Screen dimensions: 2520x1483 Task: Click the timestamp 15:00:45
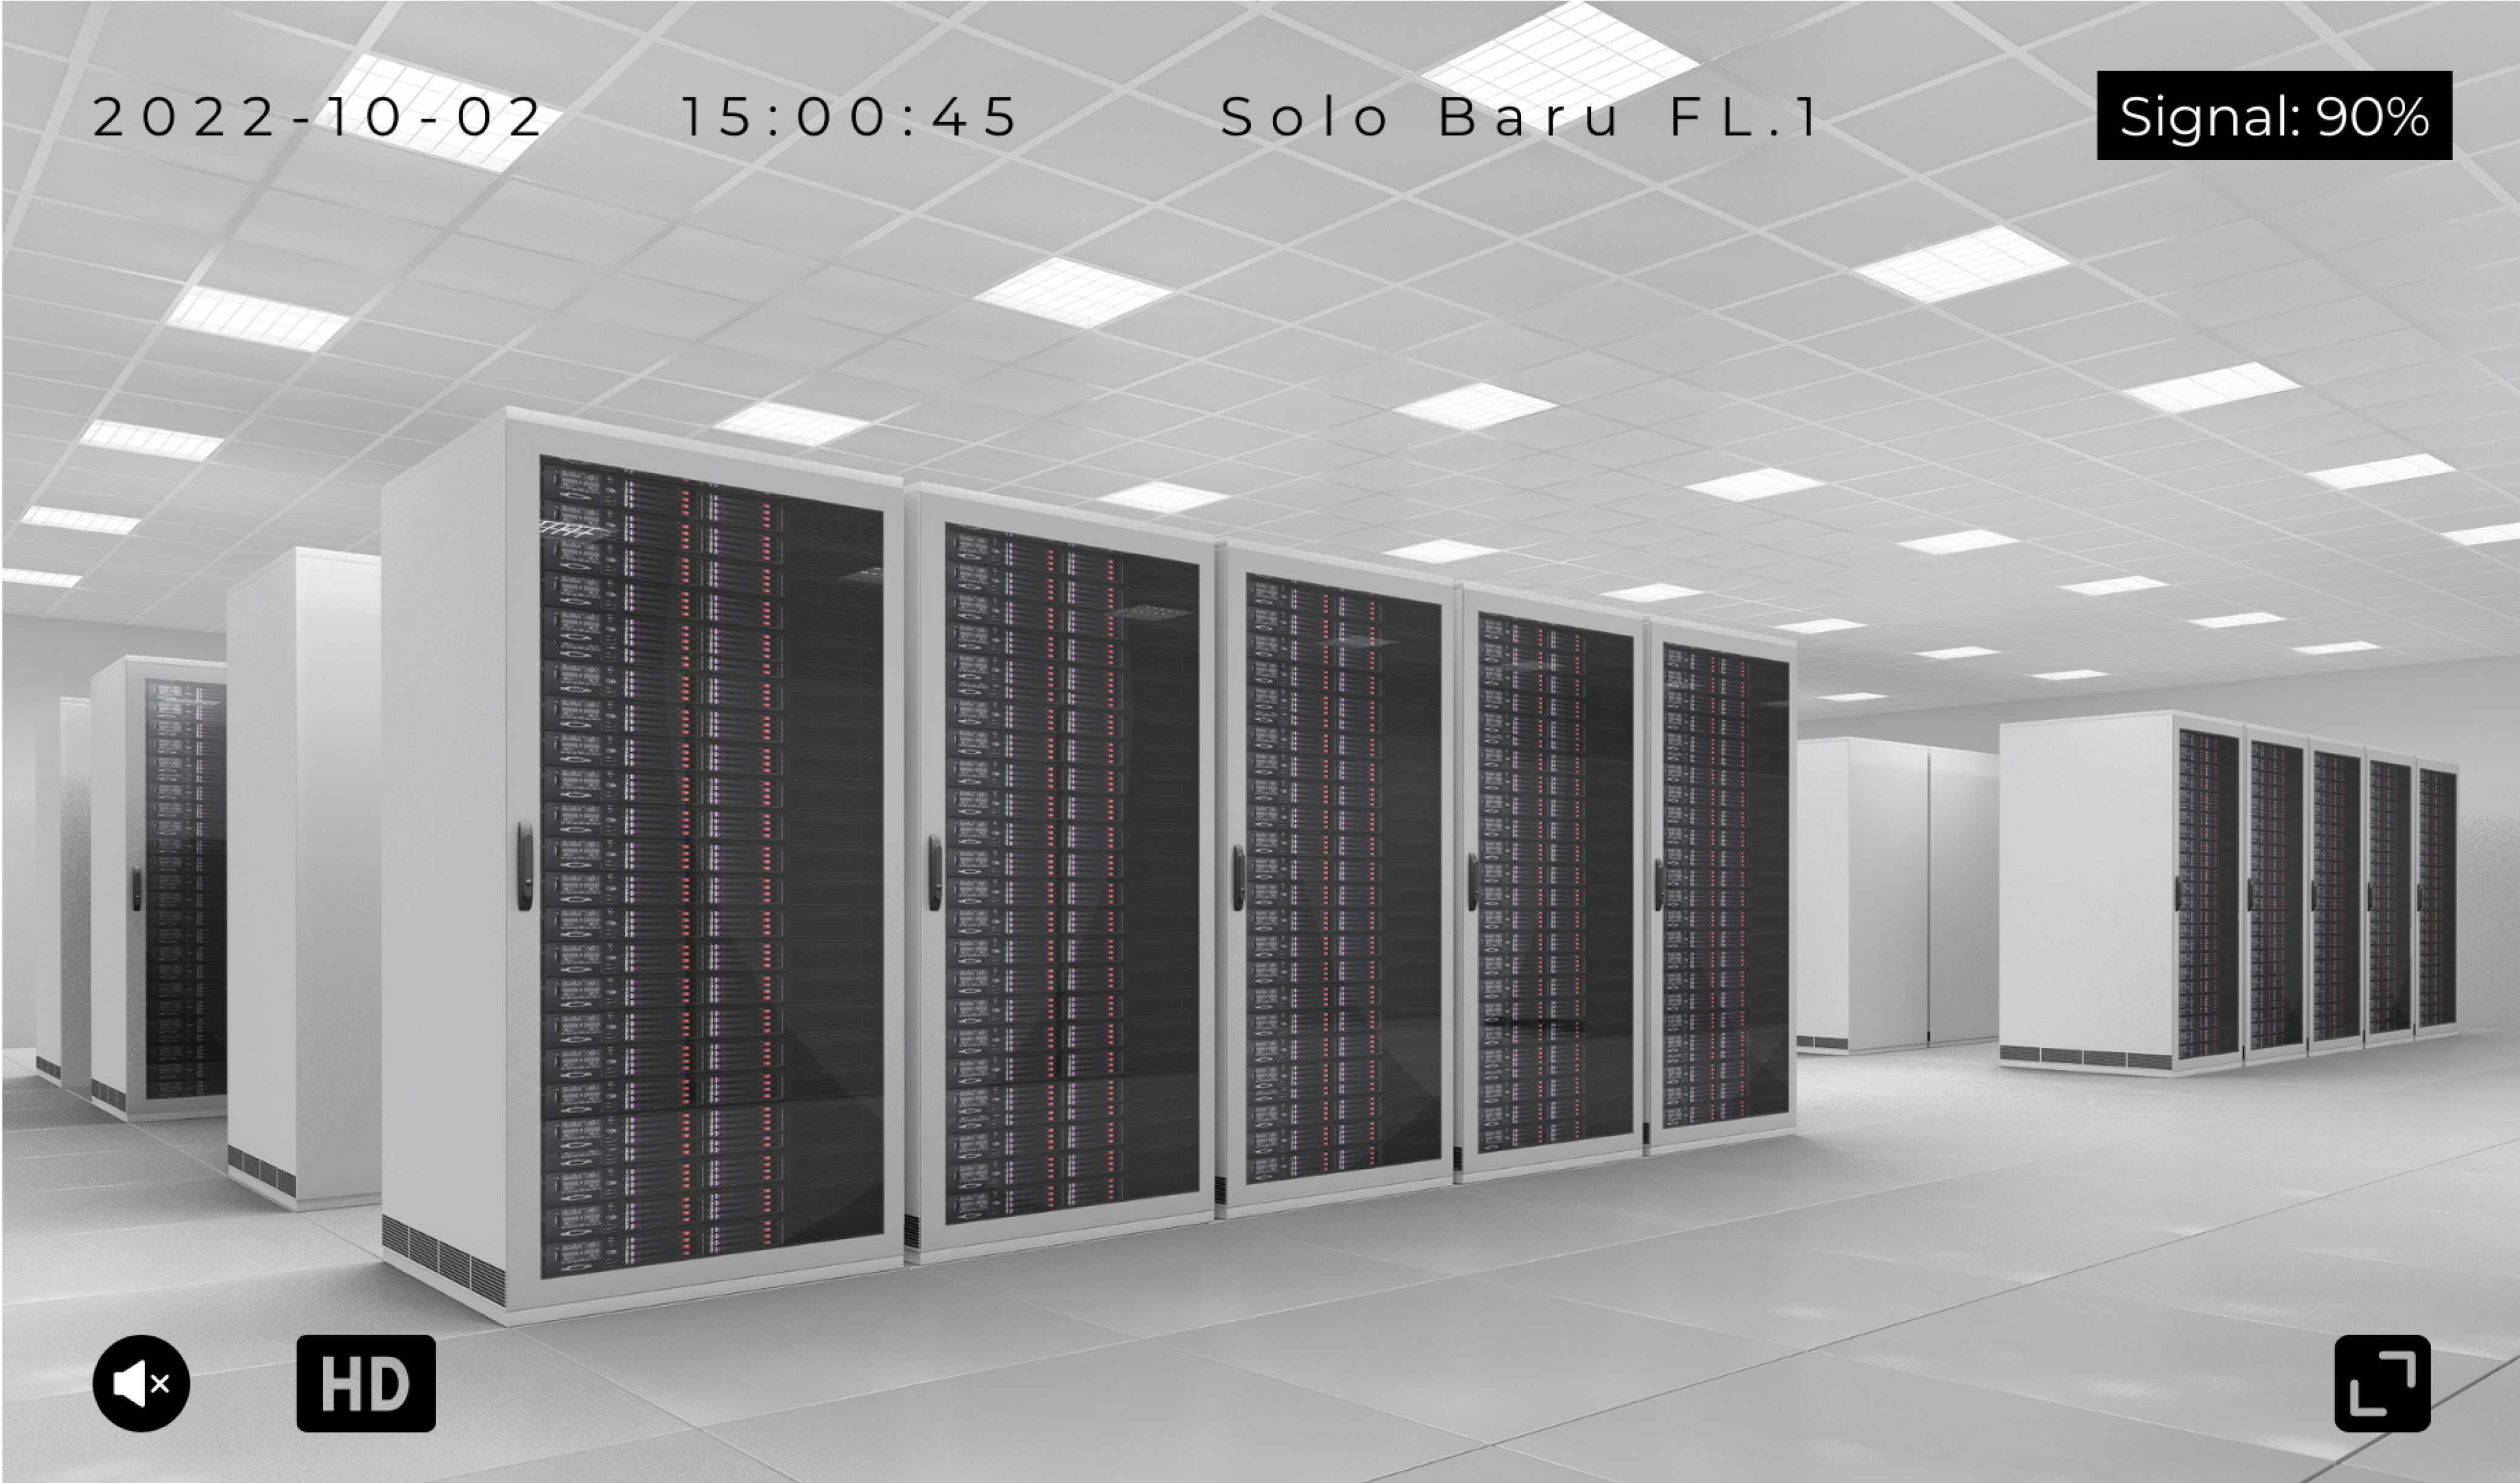pos(849,117)
